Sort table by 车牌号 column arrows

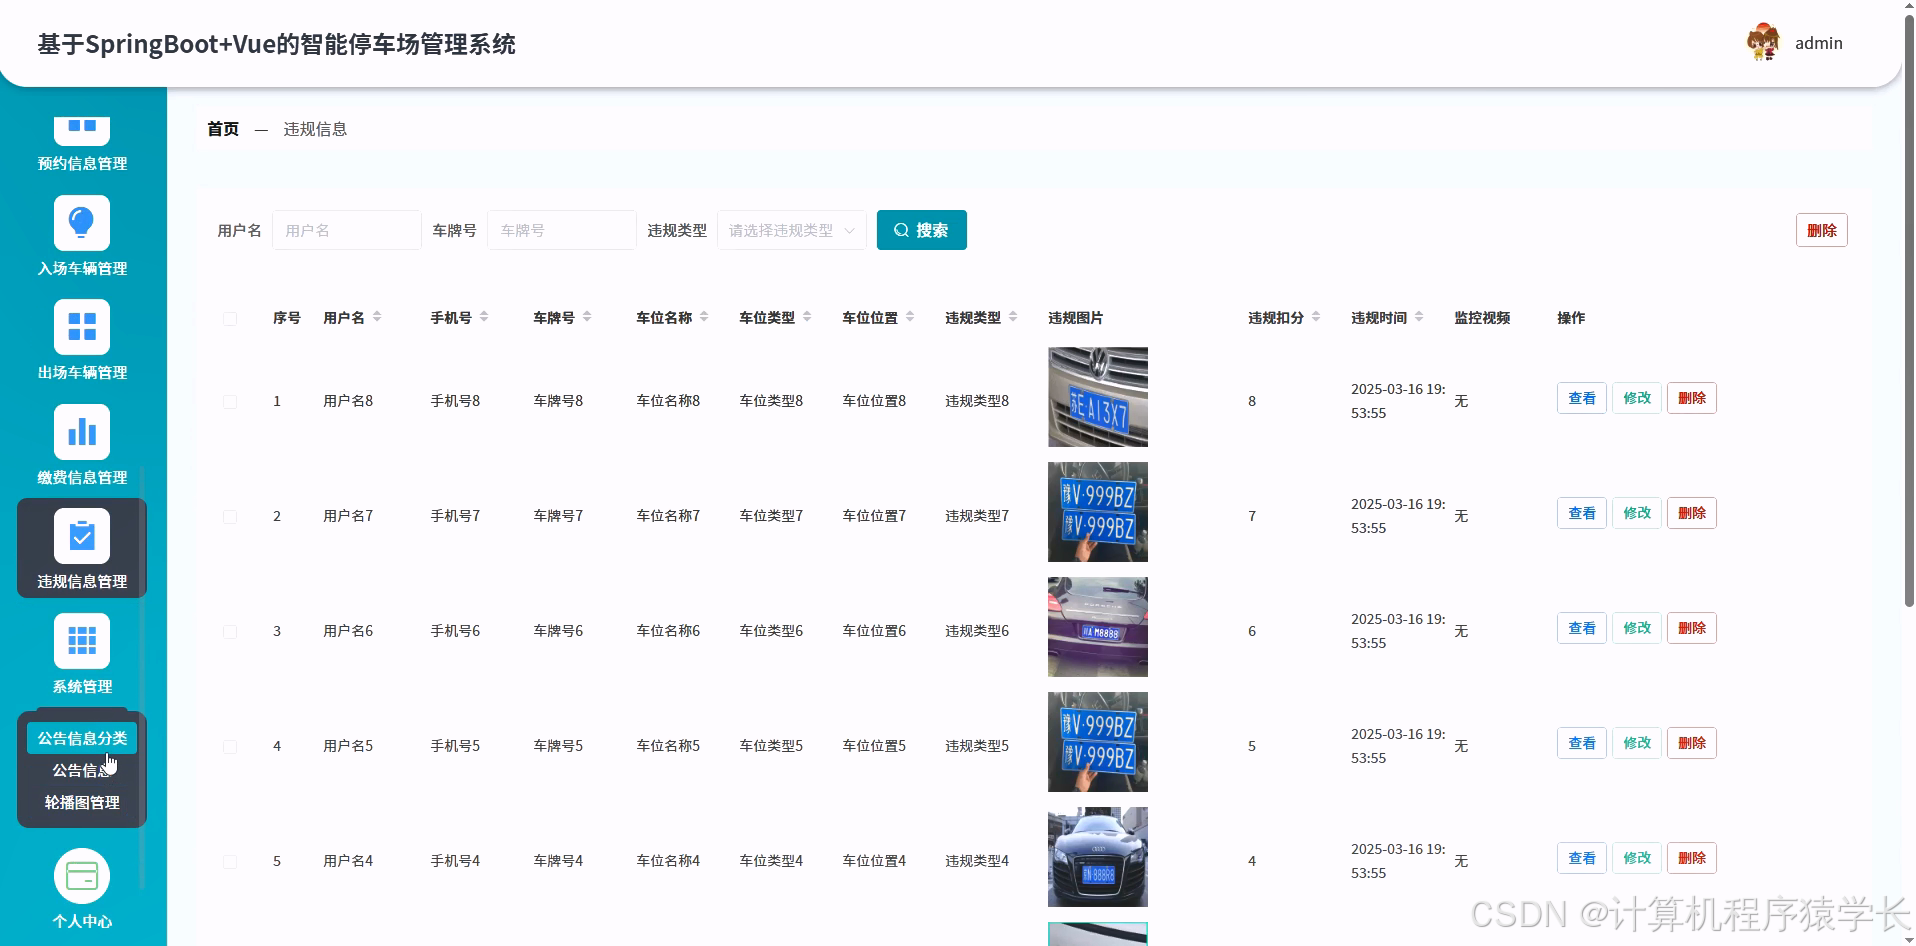(587, 317)
